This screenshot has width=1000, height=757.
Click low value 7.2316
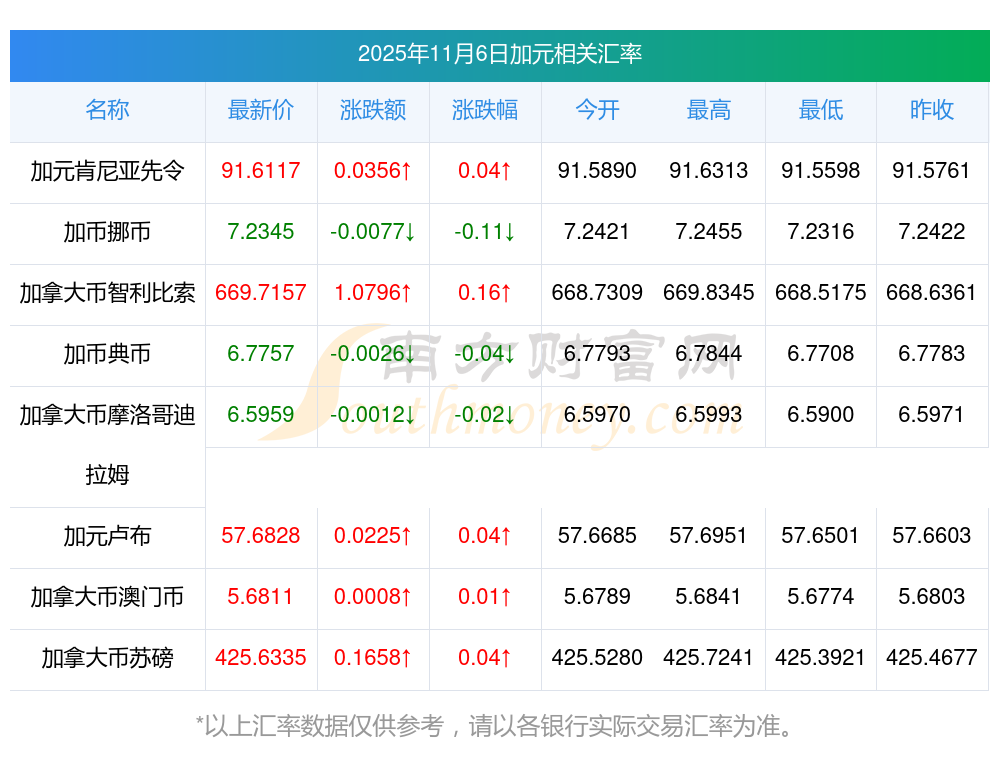(821, 232)
